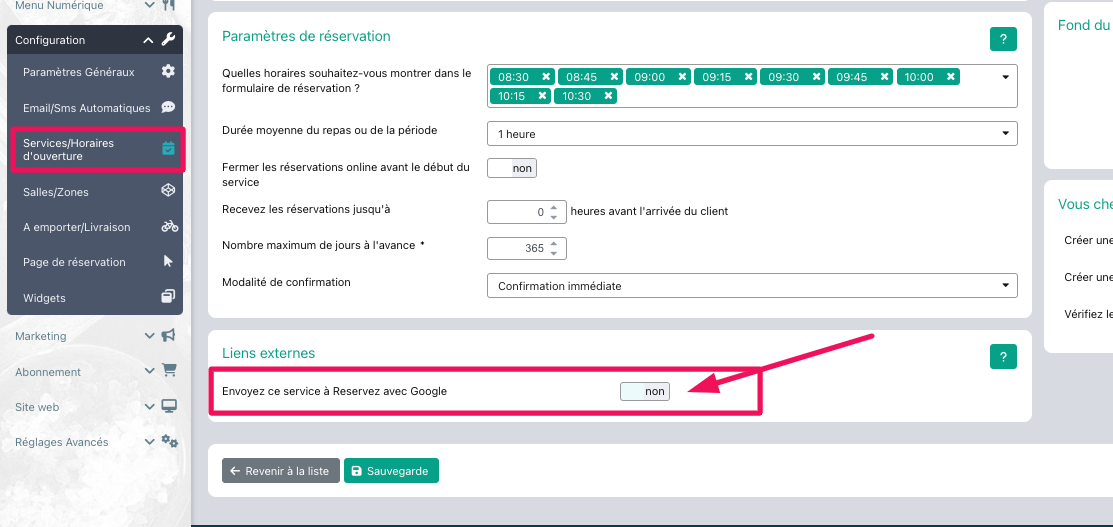
Task: Click the stacked windows icon for Widgets
Action: click(168, 296)
